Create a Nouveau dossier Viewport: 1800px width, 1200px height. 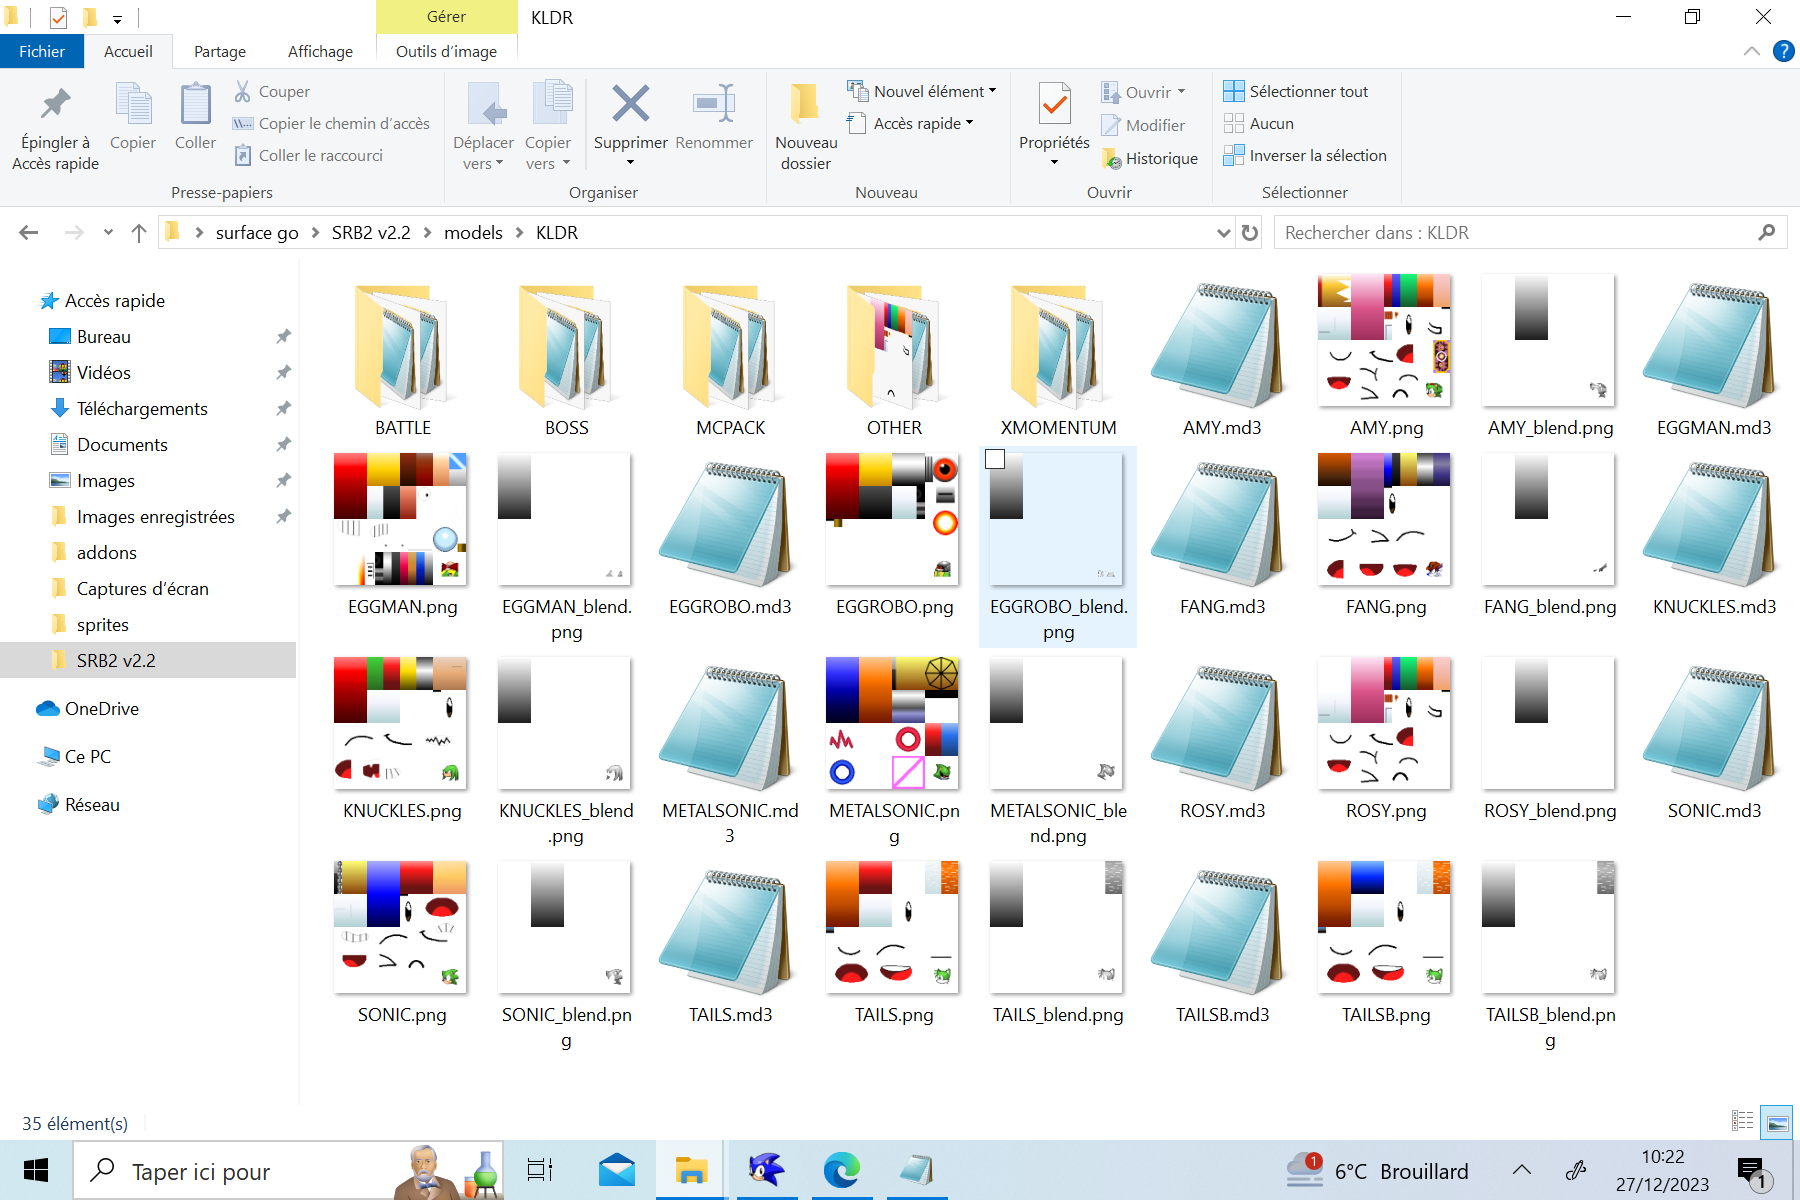click(x=806, y=127)
